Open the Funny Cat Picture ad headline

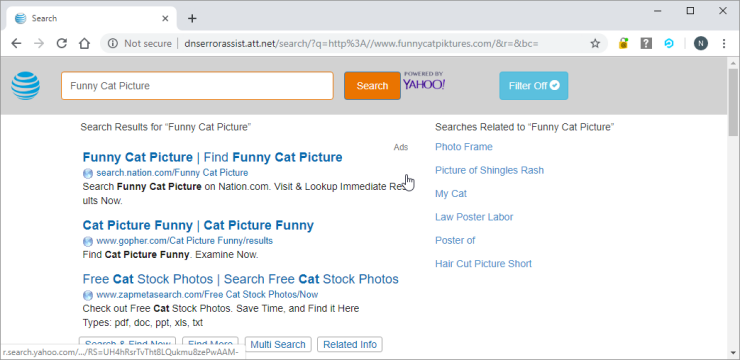point(212,157)
